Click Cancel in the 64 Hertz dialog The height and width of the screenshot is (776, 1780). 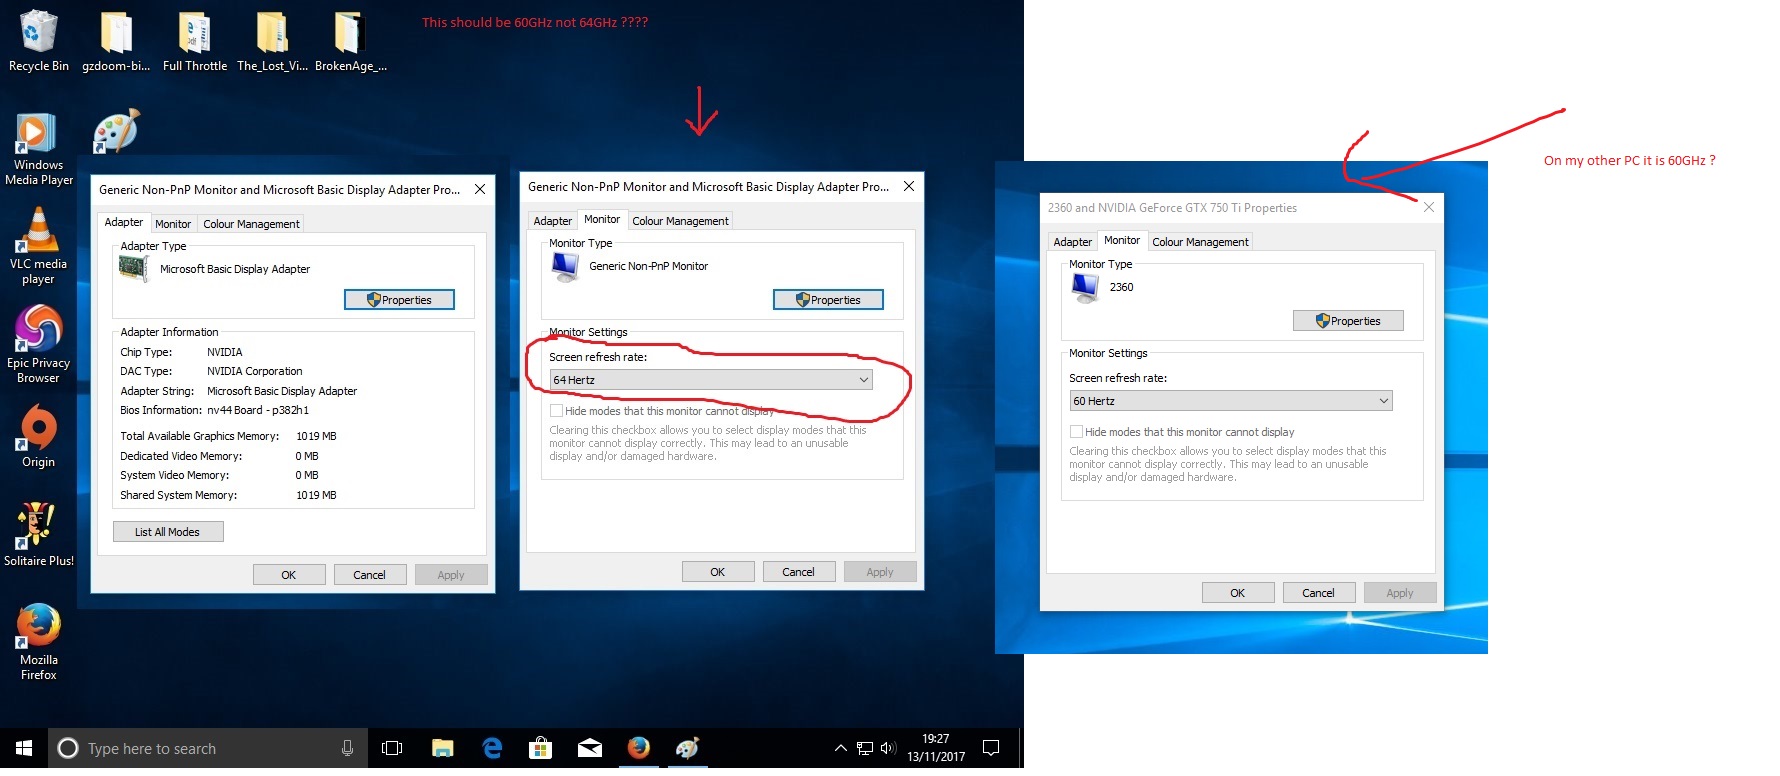pyautogui.click(x=798, y=572)
